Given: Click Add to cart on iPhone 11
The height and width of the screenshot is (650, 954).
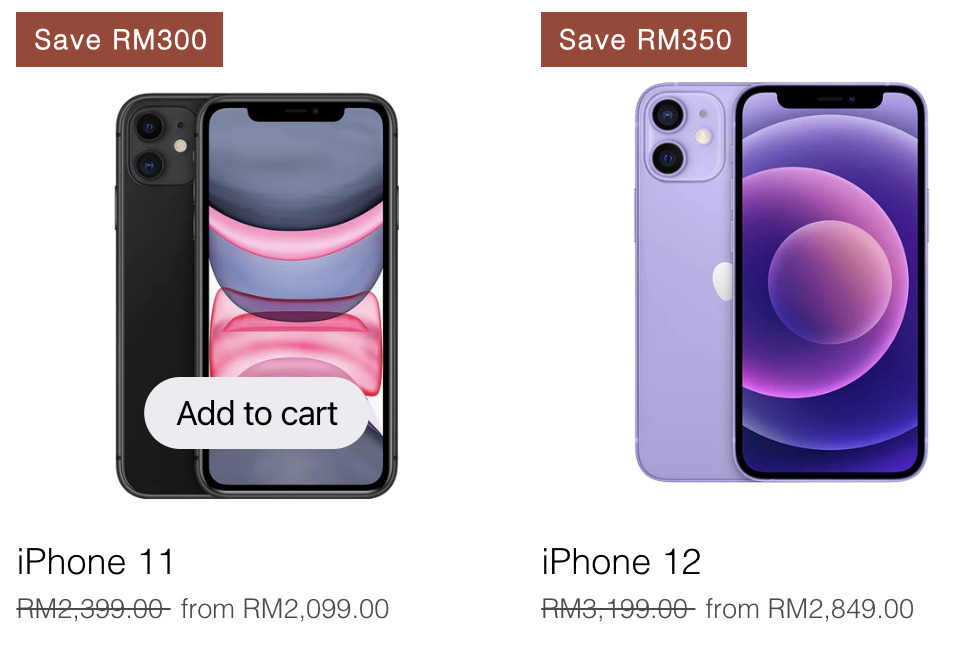Looking at the screenshot, I should pos(256,413).
